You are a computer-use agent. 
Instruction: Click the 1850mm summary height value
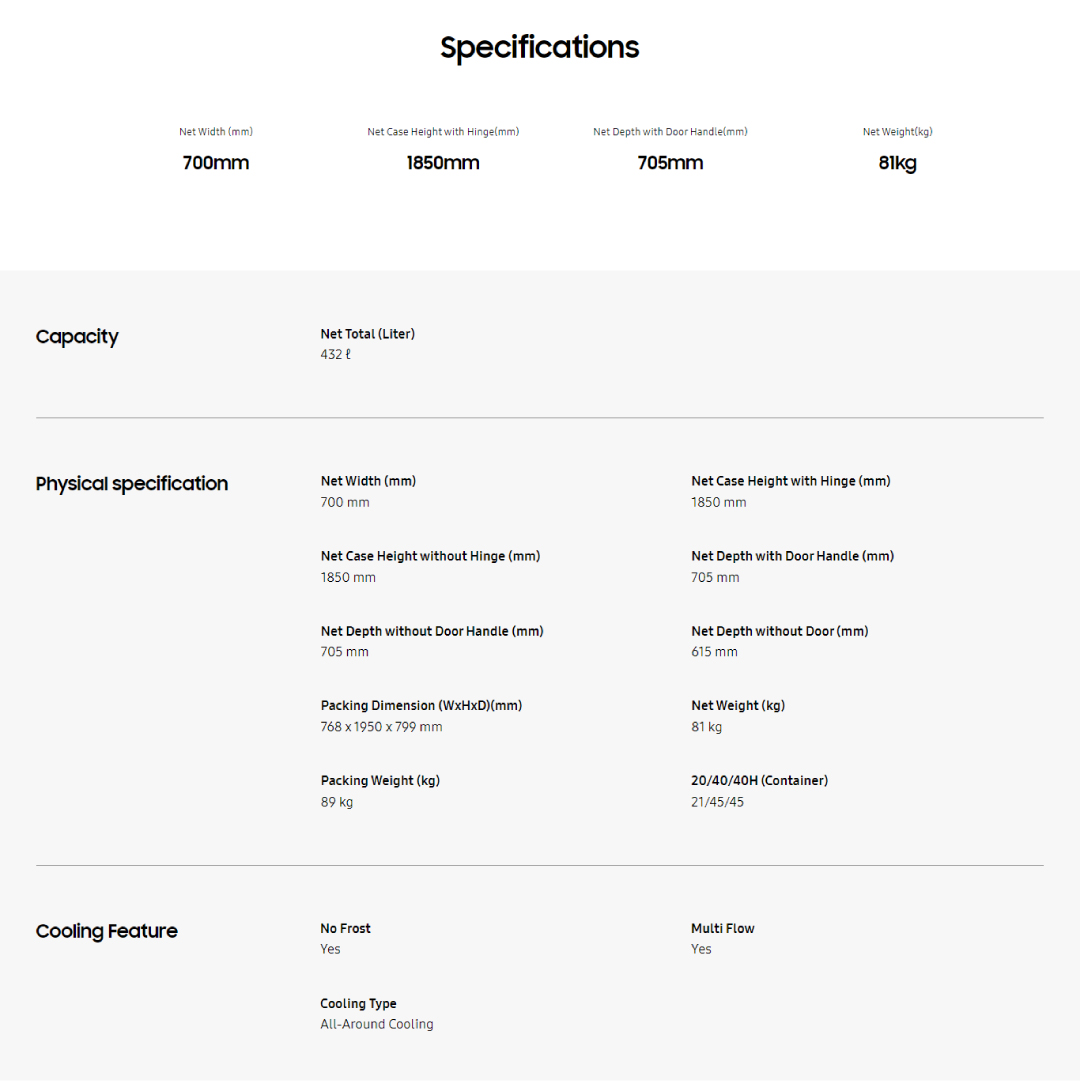click(443, 163)
